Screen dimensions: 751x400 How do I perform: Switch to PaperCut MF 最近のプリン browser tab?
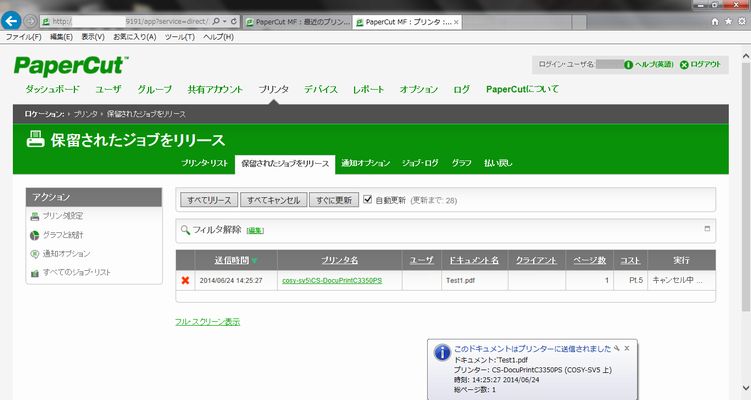coord(298,22)
